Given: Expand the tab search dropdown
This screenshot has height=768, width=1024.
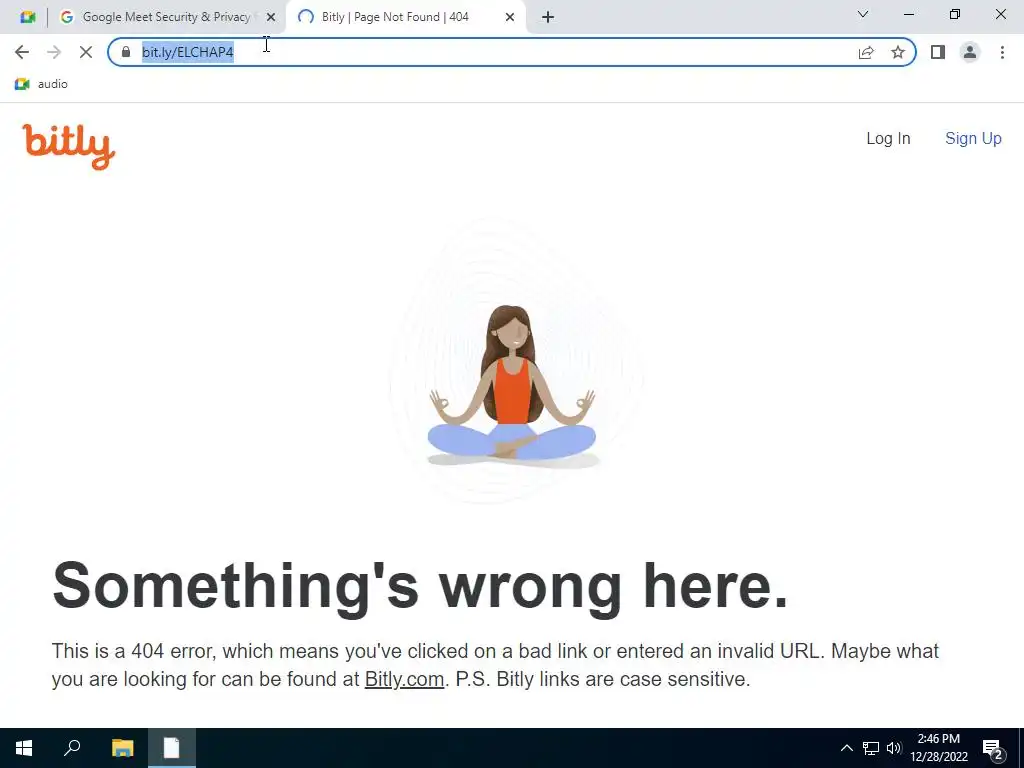Looking at the screenshot, I should (x=863, y=14).
